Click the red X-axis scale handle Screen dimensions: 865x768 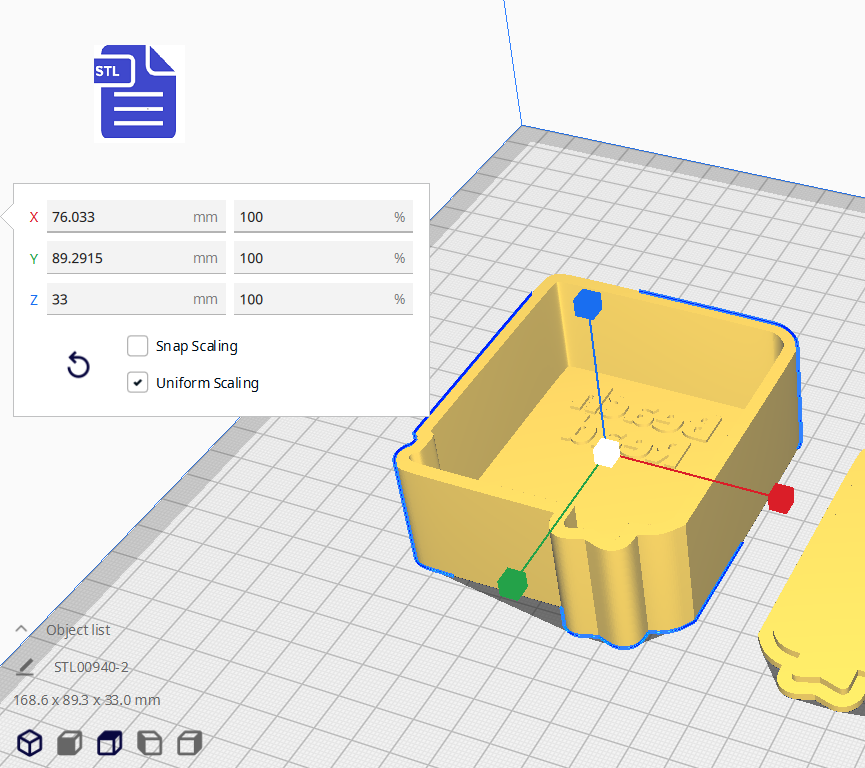point(781,497)
